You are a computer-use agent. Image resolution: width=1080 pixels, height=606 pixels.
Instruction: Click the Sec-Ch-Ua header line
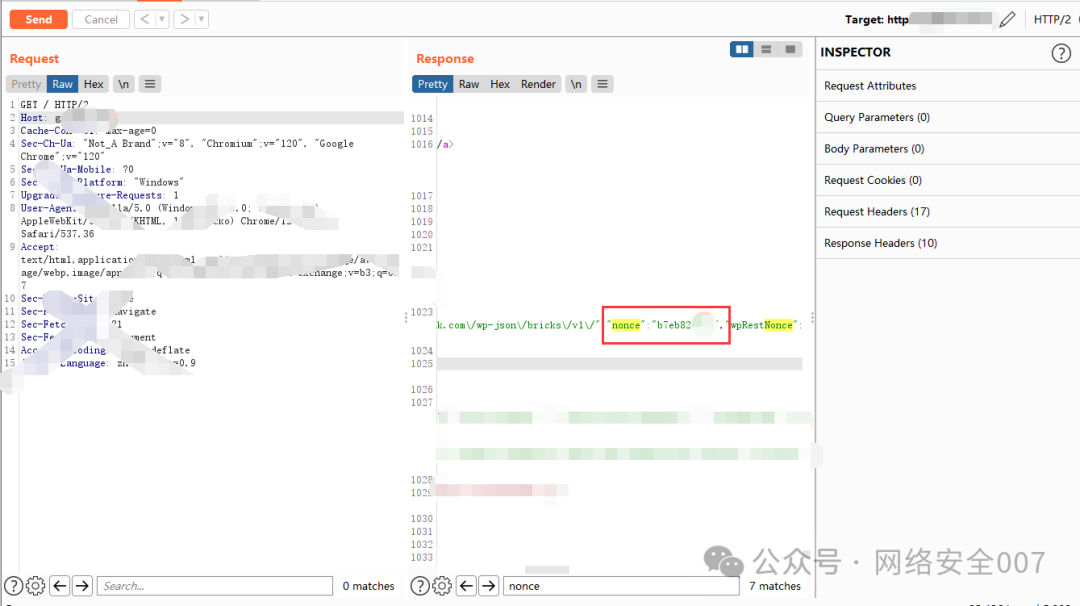187,150
